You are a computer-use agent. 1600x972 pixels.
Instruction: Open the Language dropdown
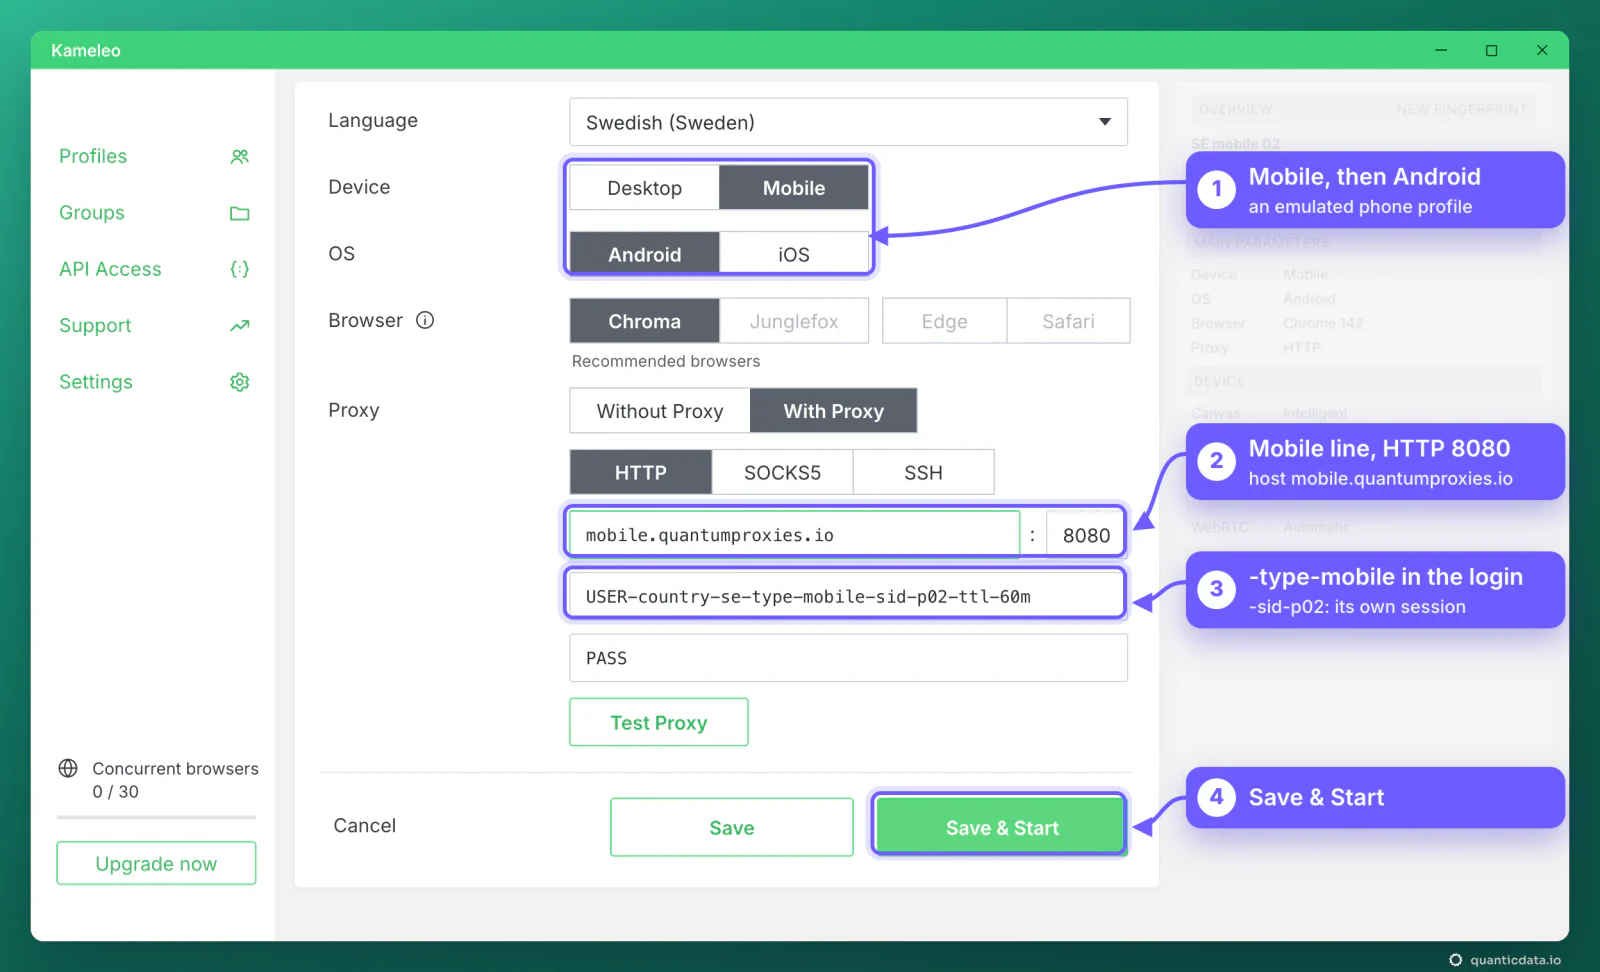coord(848,122)
